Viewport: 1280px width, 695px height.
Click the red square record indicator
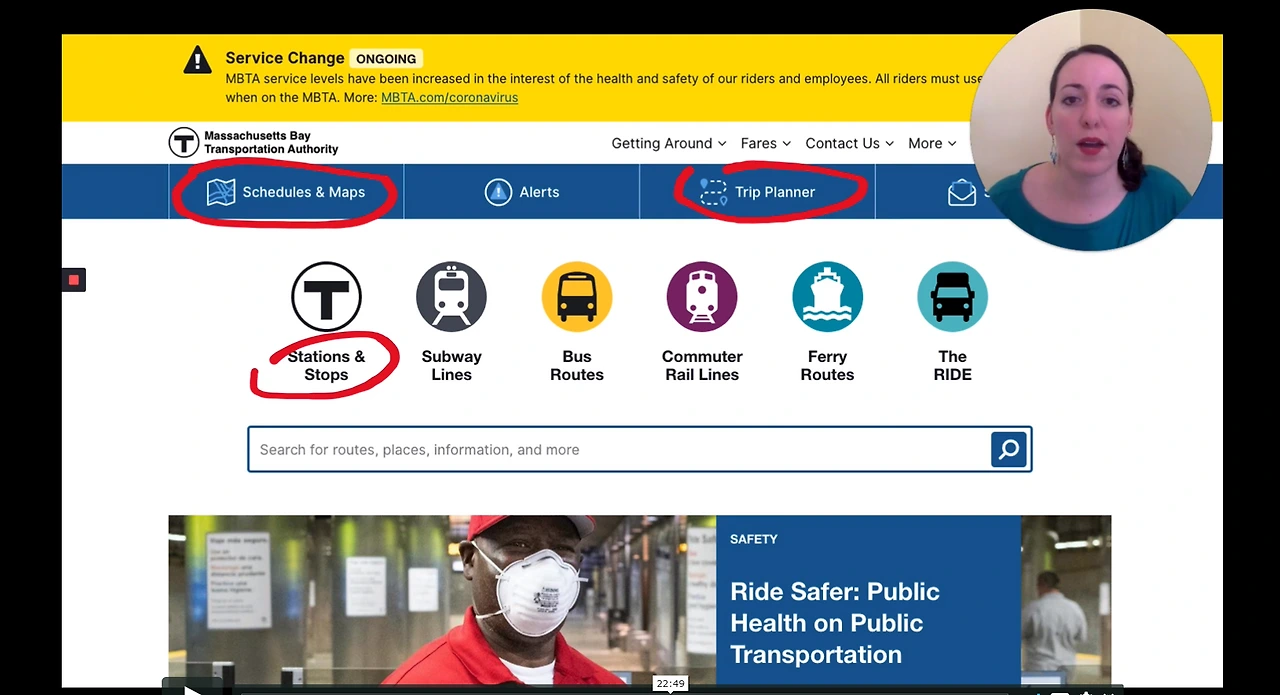[x=73, y=280]
